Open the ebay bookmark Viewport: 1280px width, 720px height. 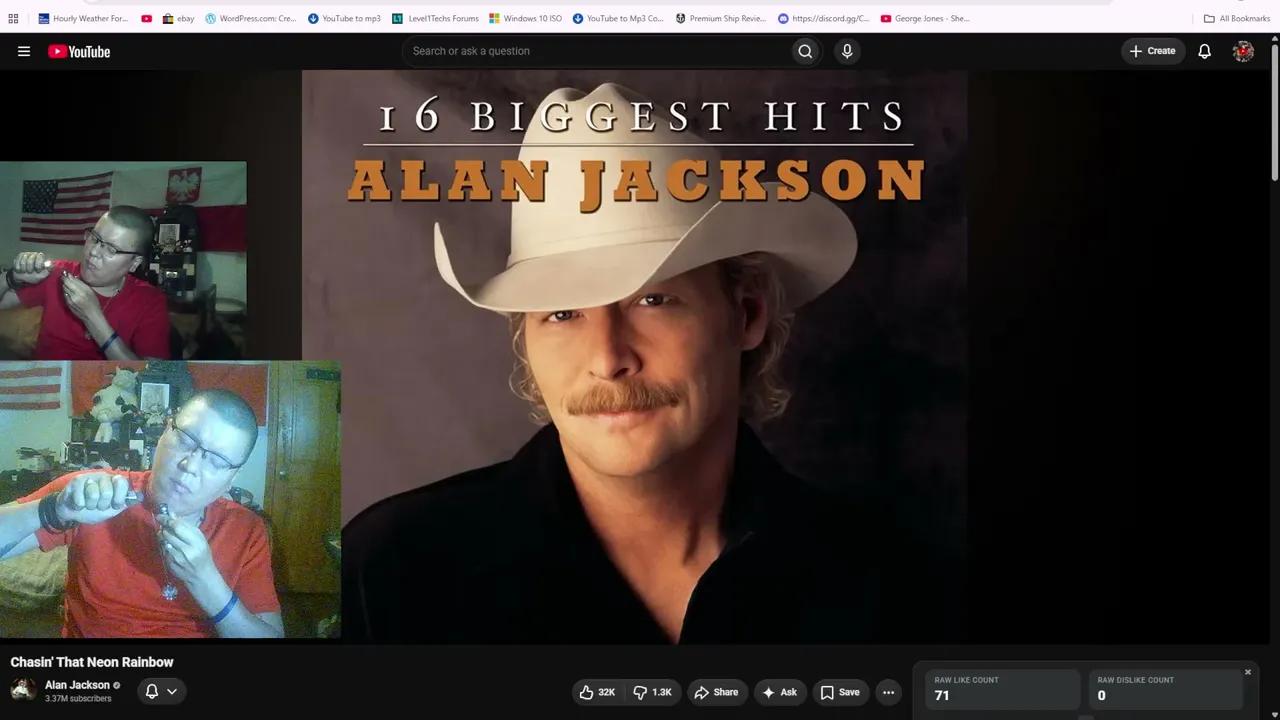pos(179,18)
